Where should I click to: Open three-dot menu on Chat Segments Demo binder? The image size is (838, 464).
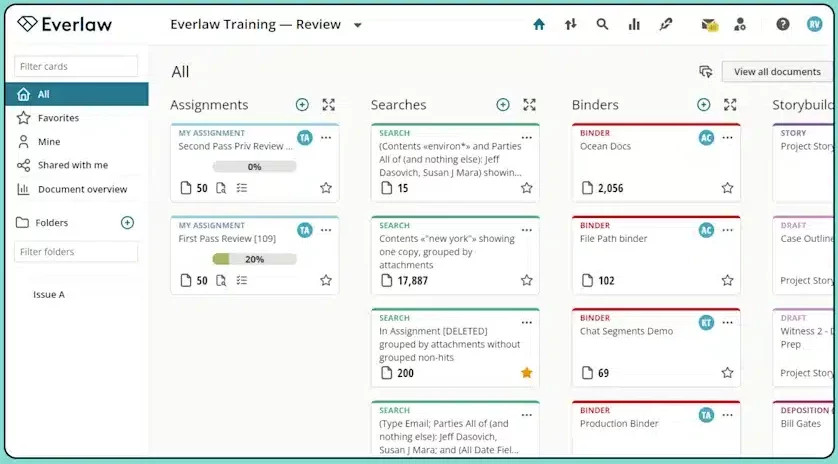(x=727, y=323)
